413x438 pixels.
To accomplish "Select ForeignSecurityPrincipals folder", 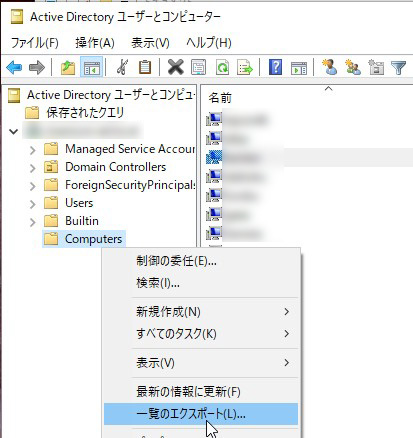I will click(x=119, y=185).
